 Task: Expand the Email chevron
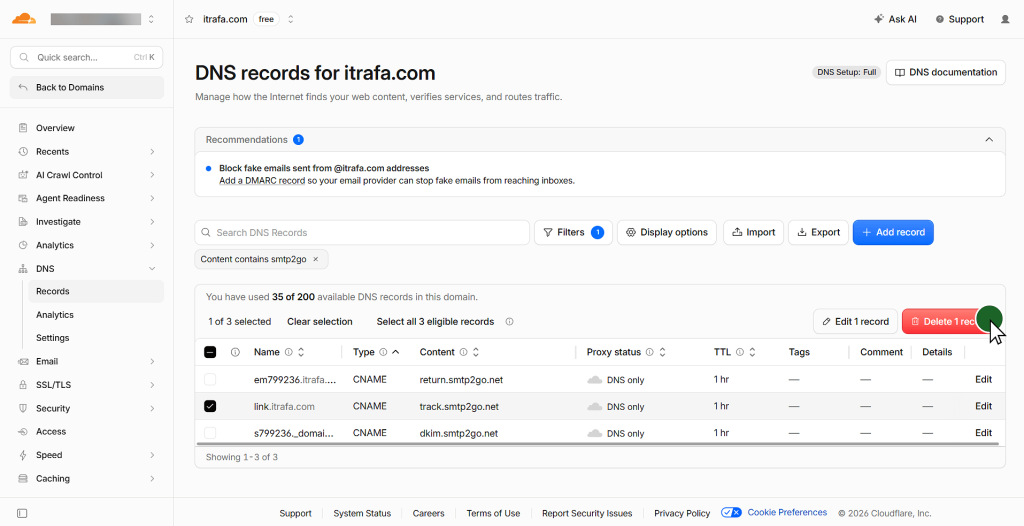pyautogui.click(x=152, y=361)
